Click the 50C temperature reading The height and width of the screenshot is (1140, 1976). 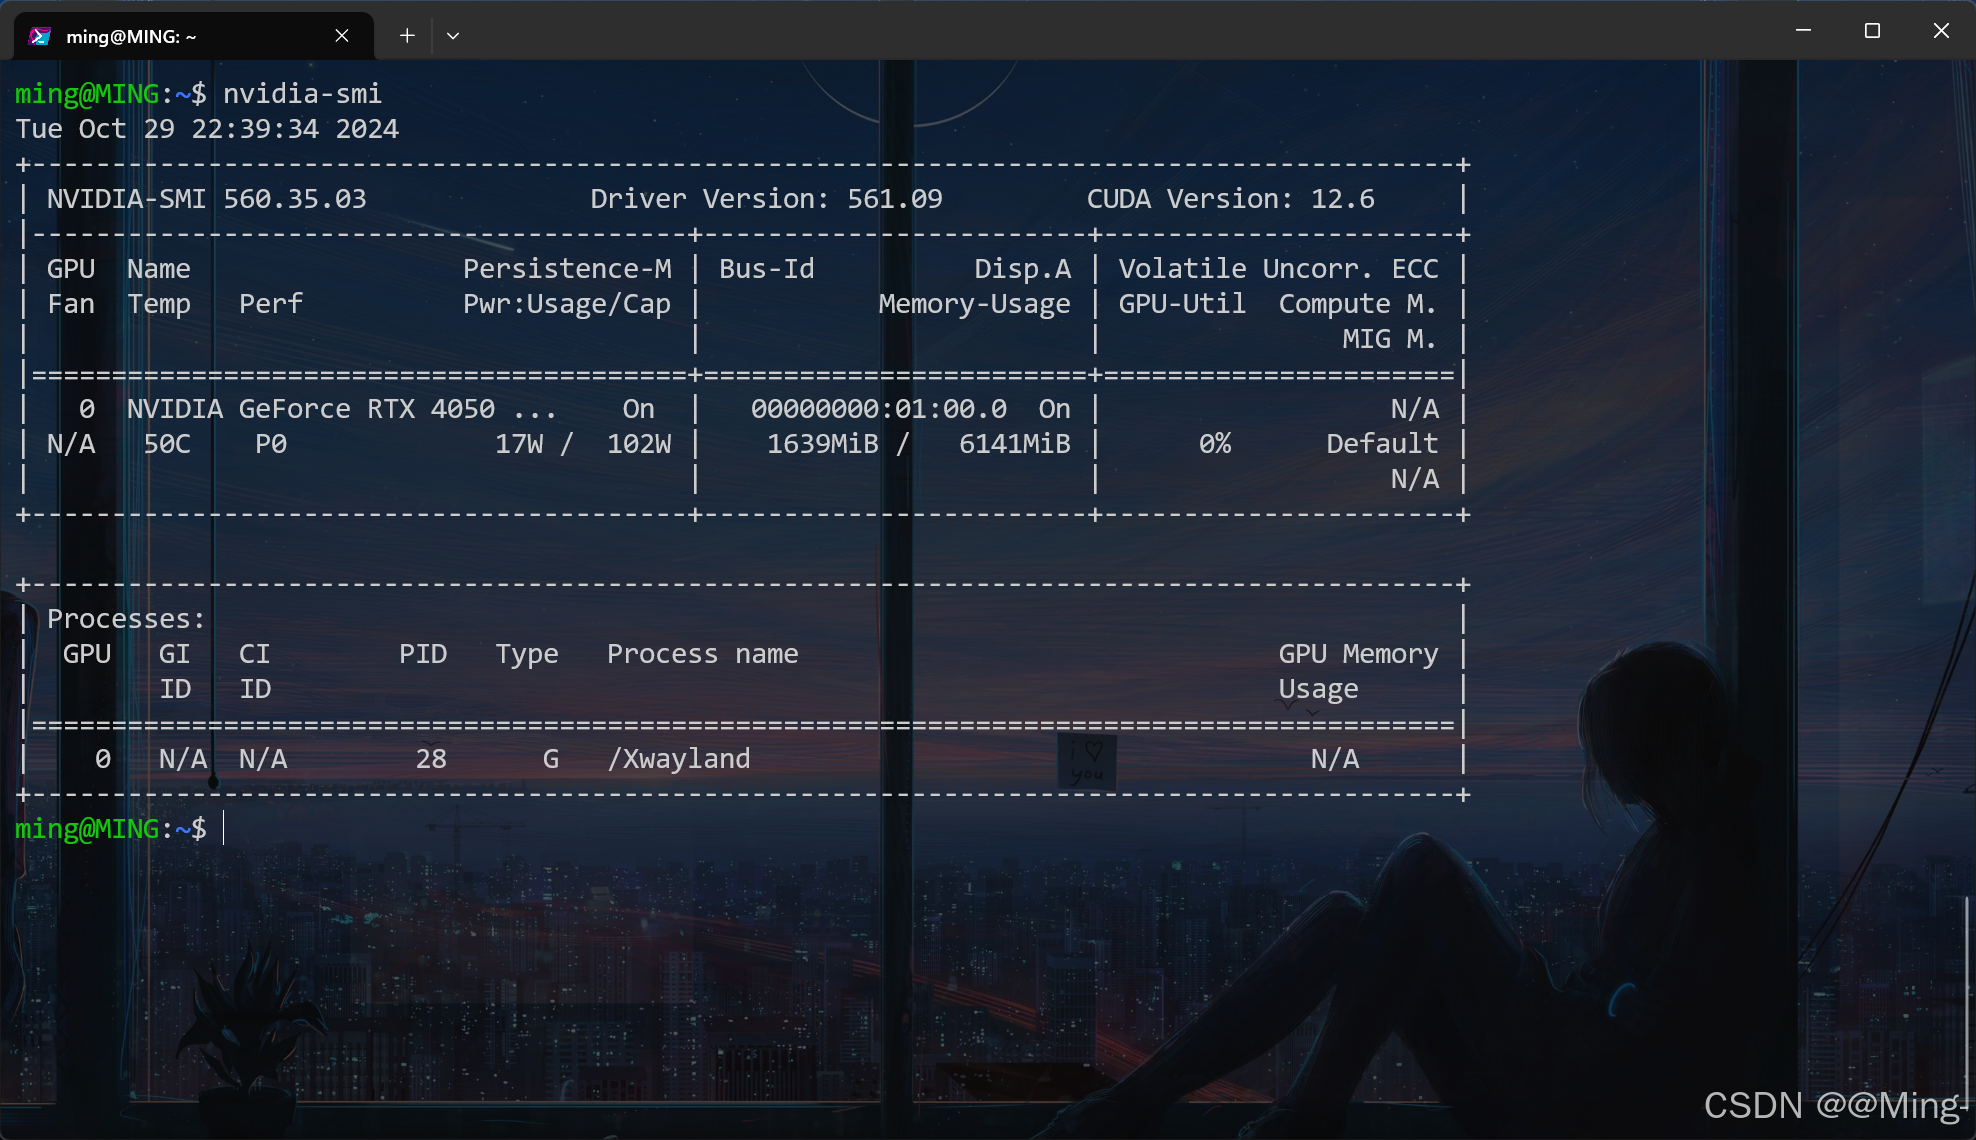[x=167, y=443]
